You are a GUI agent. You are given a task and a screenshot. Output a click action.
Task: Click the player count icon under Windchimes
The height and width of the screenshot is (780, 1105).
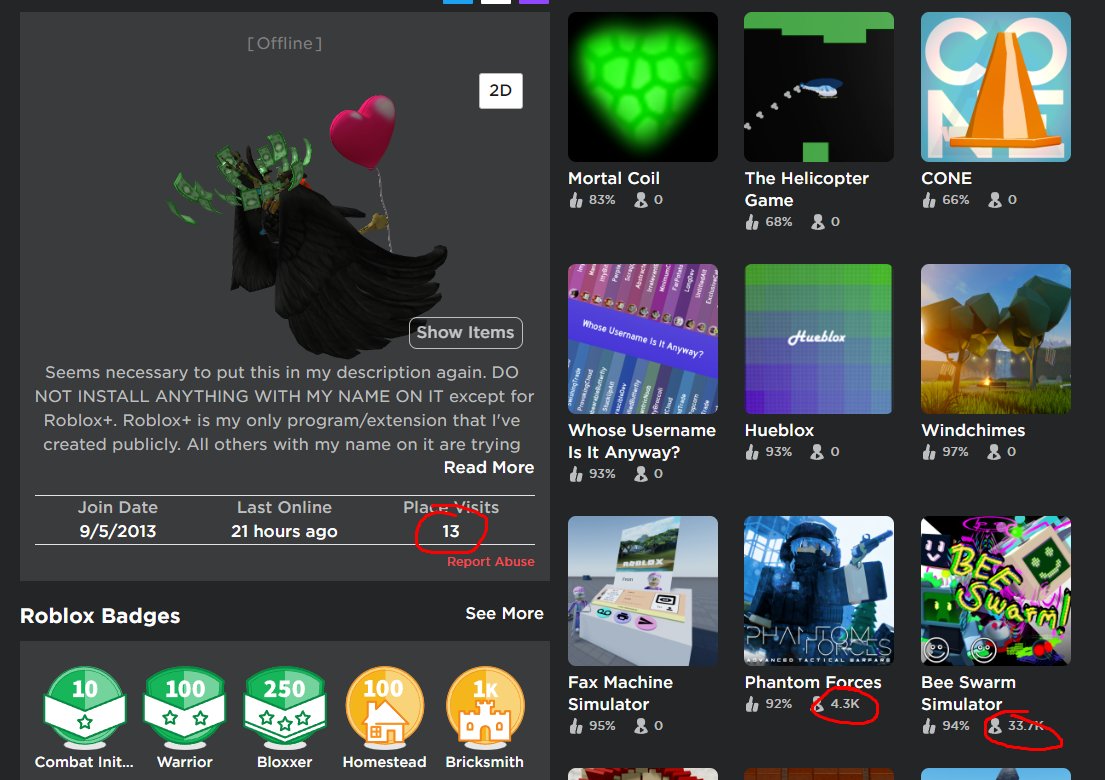pos(994,452)
